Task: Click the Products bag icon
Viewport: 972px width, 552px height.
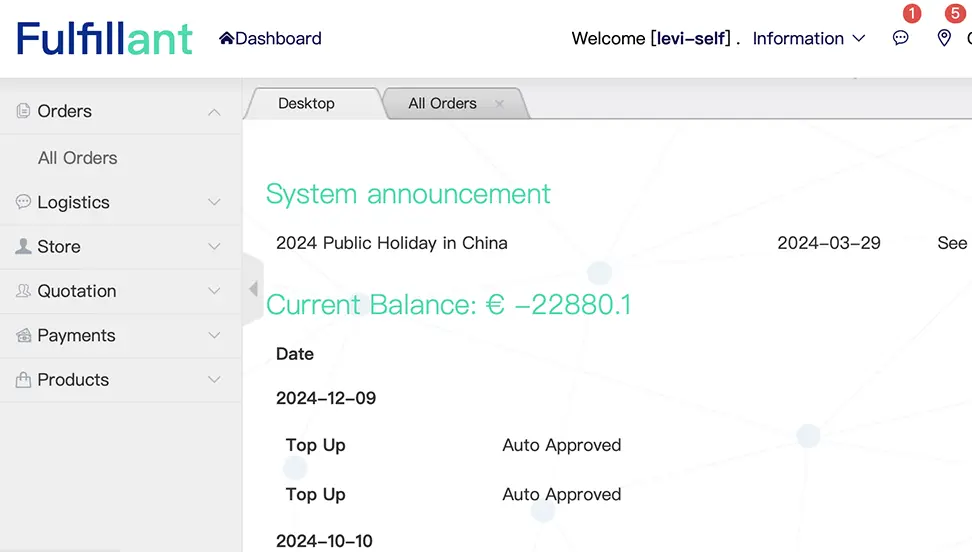Action: click(23, 380)
